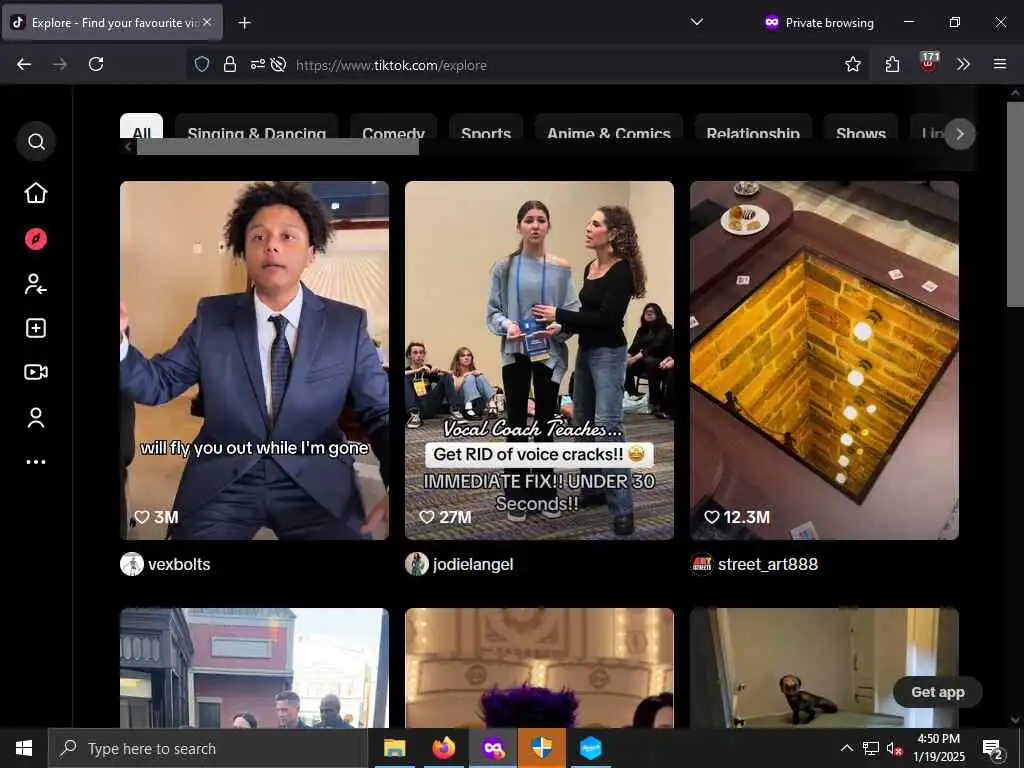Screen dimensions: 1024x768
Task: Click browser Forward arrow
Action: pyautogui.click(x=60, y=64)
